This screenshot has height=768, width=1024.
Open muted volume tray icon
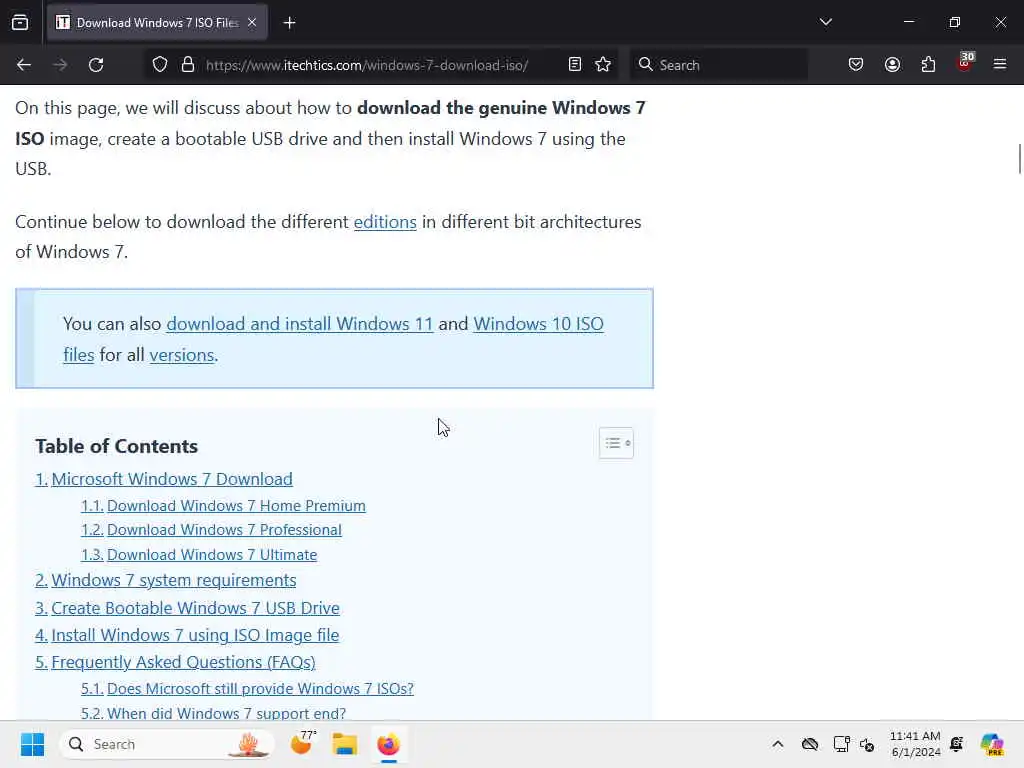[x=867, y=744]
